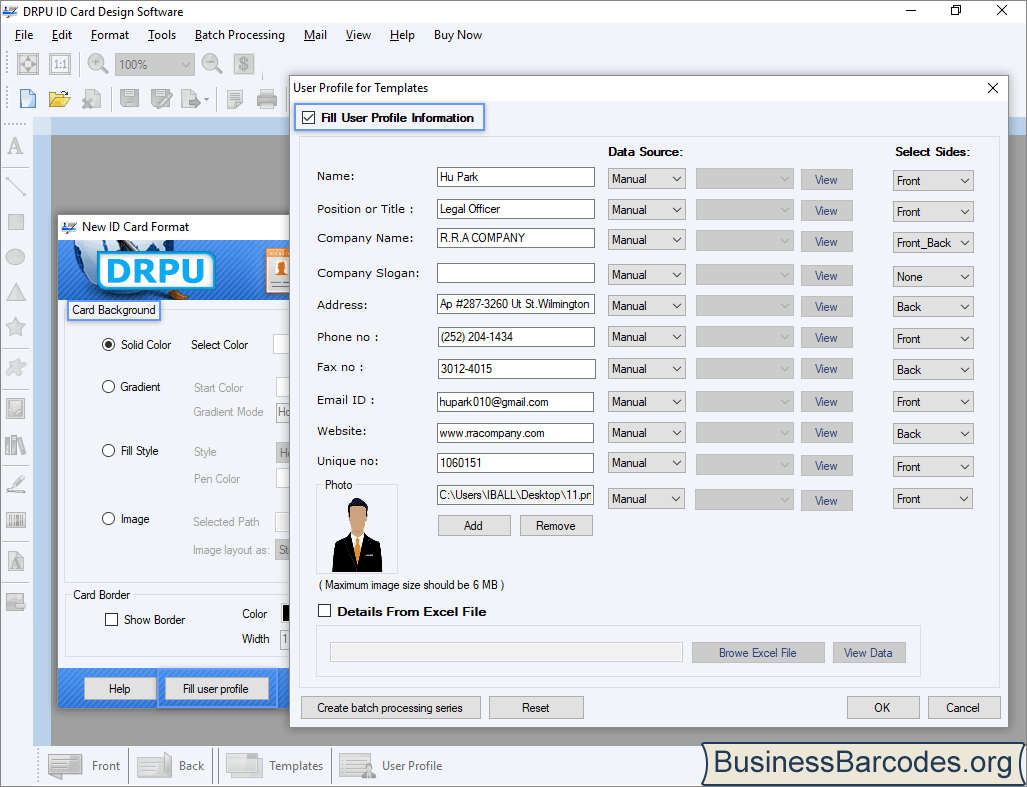Select the Barcode tool in left toolbar
This screenshot has width=1027, height=787.
(x=16, y=520)
